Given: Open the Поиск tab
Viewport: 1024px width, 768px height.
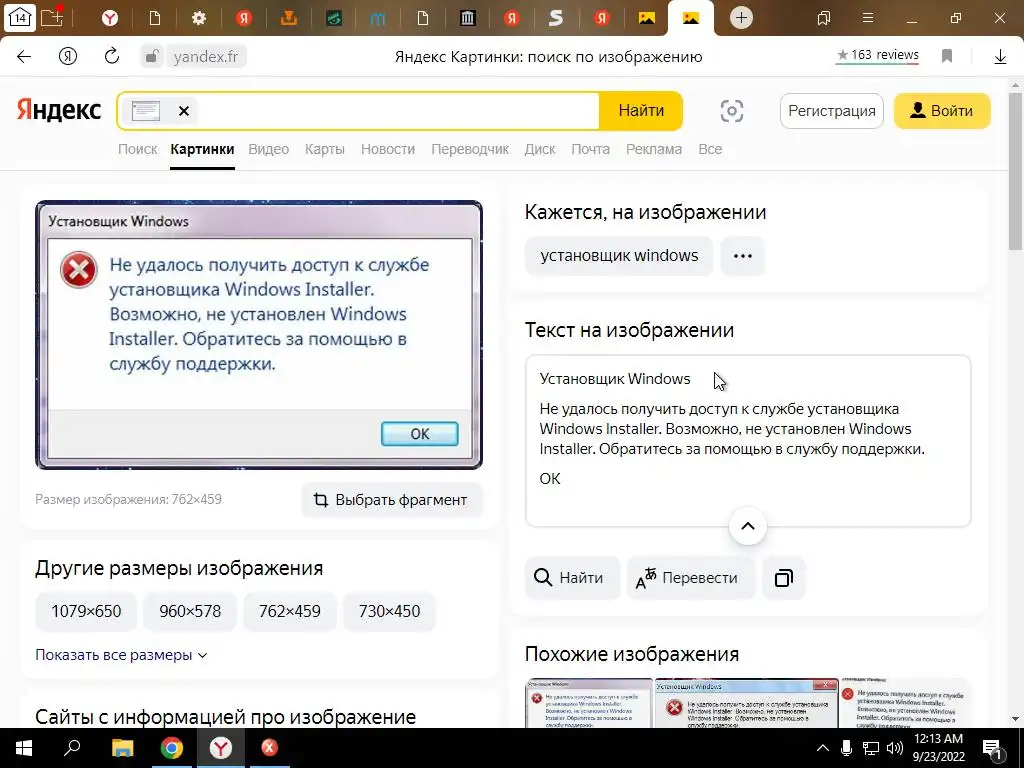Looking at the screenshot, I should click(x=137, y=149).
